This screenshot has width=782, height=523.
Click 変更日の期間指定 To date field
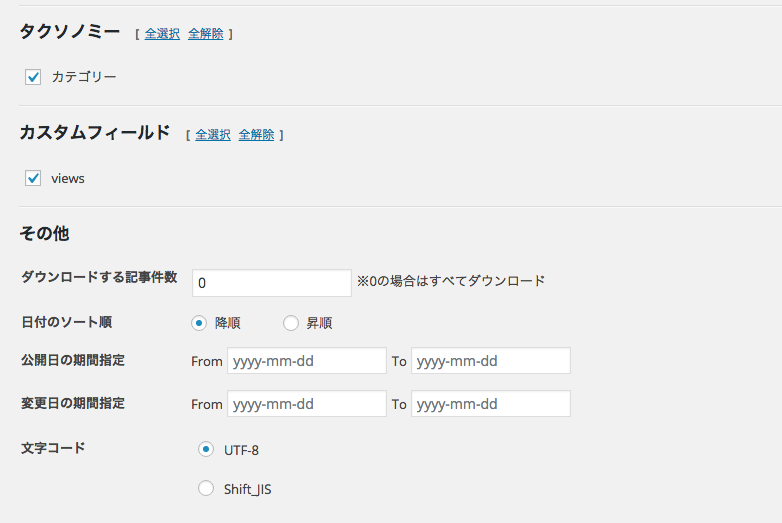[x=491, y=403]
